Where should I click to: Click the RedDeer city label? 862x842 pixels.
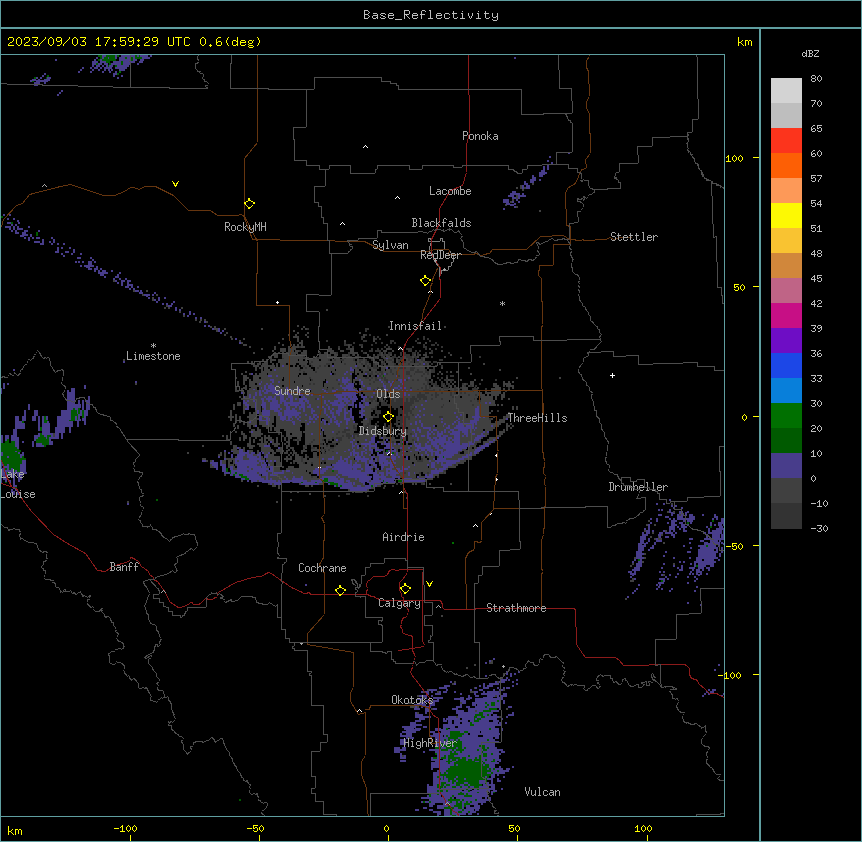pos(440,255)
